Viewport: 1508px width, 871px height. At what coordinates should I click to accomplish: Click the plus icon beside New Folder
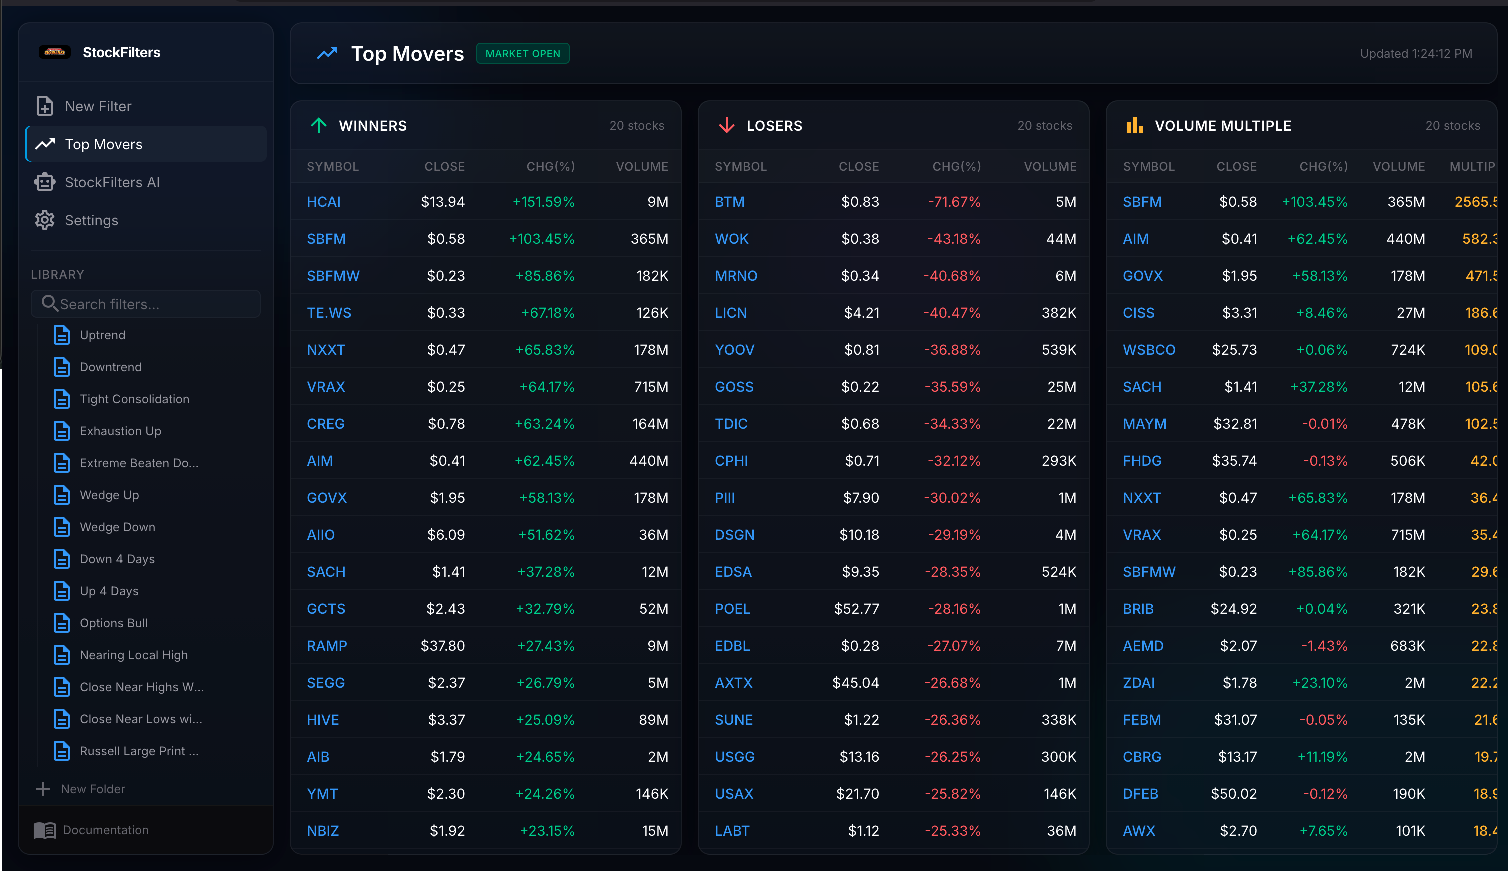(x=43, y=789)
